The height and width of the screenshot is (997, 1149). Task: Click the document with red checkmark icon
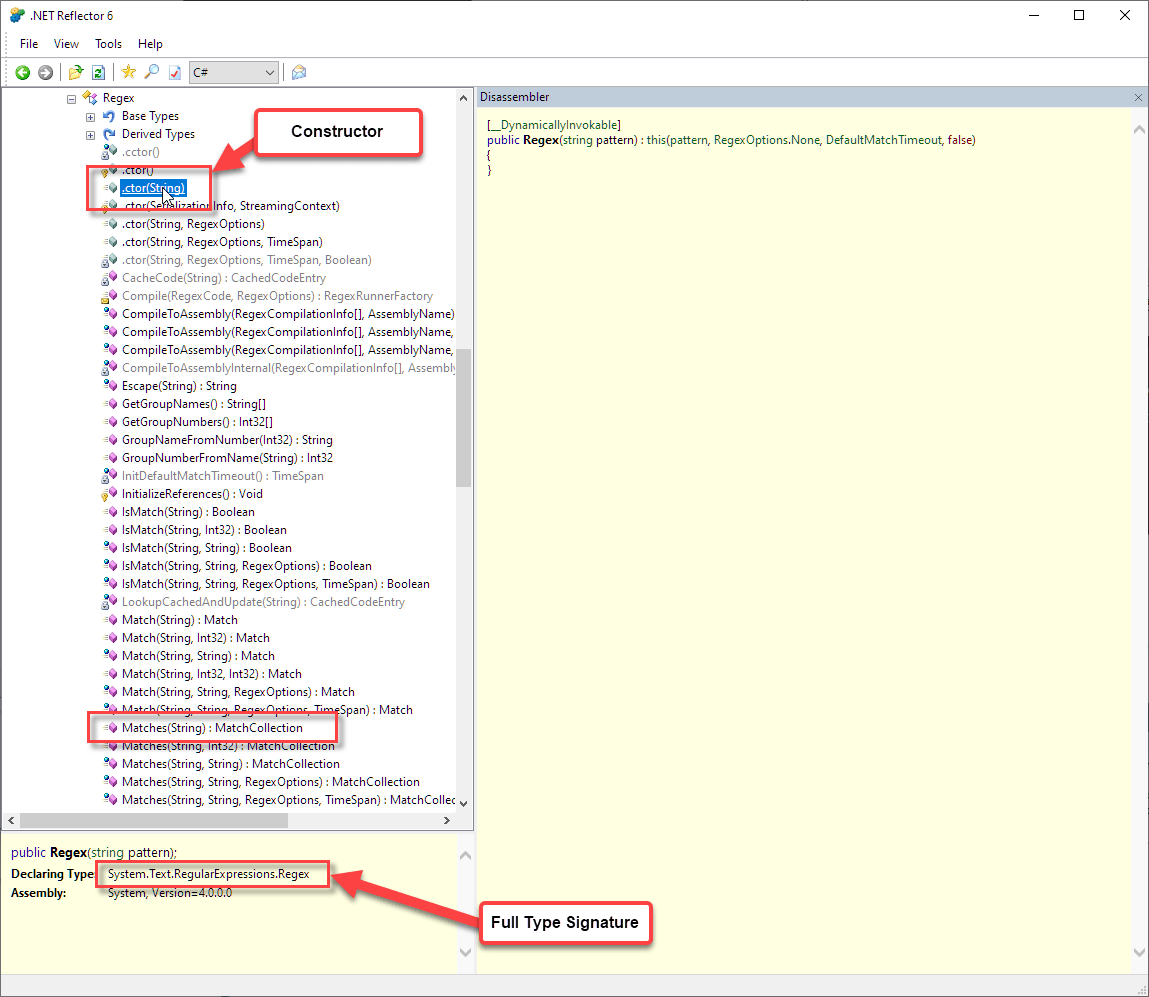point(174,72)
